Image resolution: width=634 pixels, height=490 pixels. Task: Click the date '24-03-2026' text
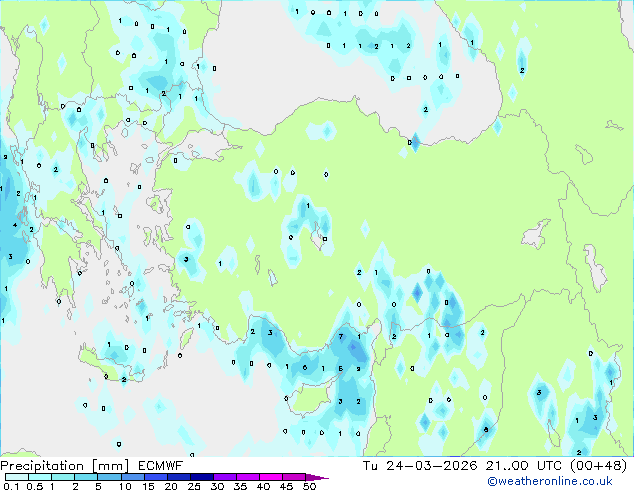coord(431,466)
